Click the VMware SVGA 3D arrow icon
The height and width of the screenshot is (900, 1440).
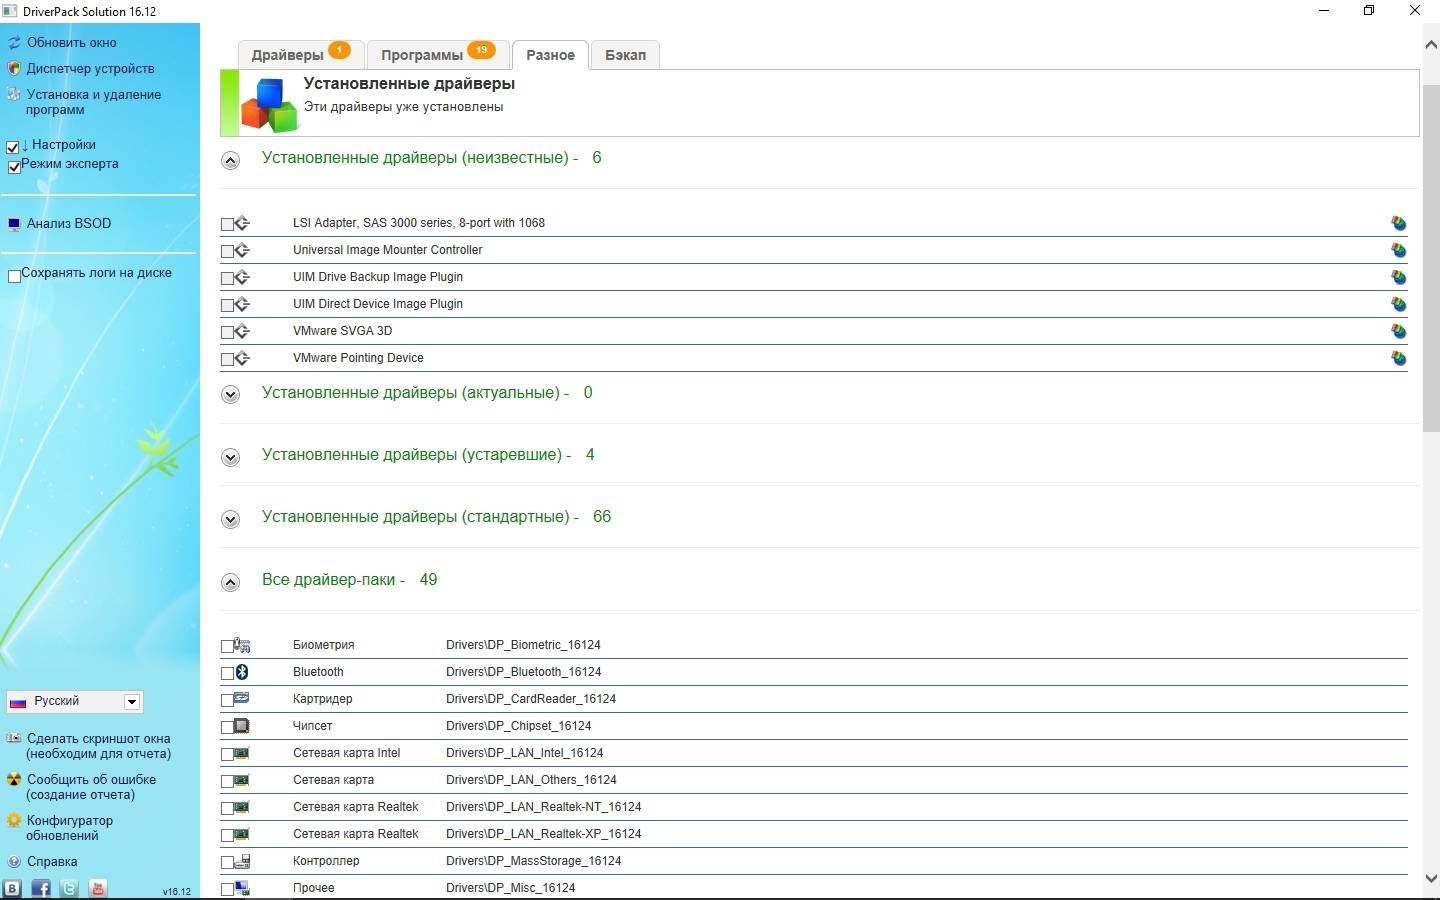(242, 331)
